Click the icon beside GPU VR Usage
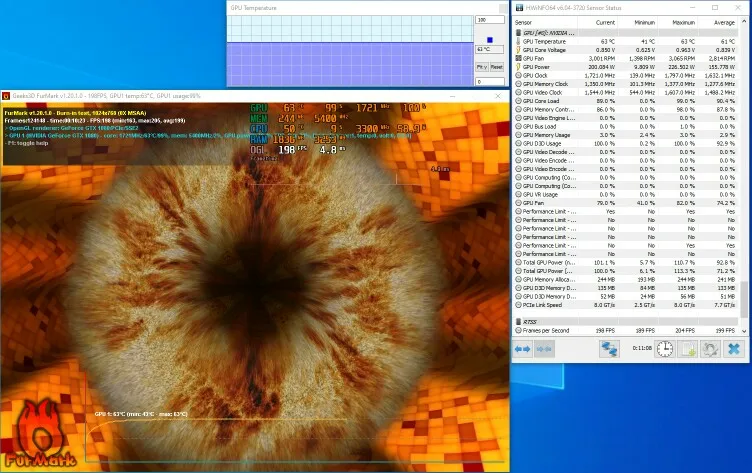This screenshot has width=752, height=473. (x=518, y=194)
